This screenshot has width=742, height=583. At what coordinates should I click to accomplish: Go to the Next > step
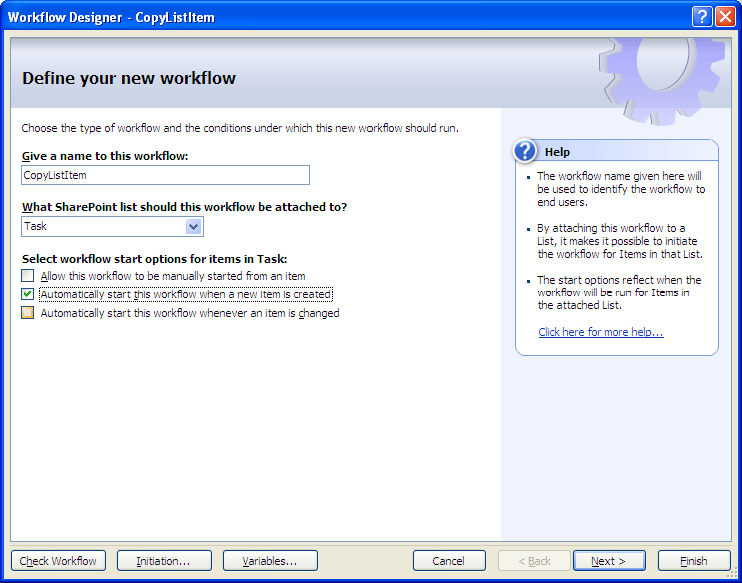point(609,561)
